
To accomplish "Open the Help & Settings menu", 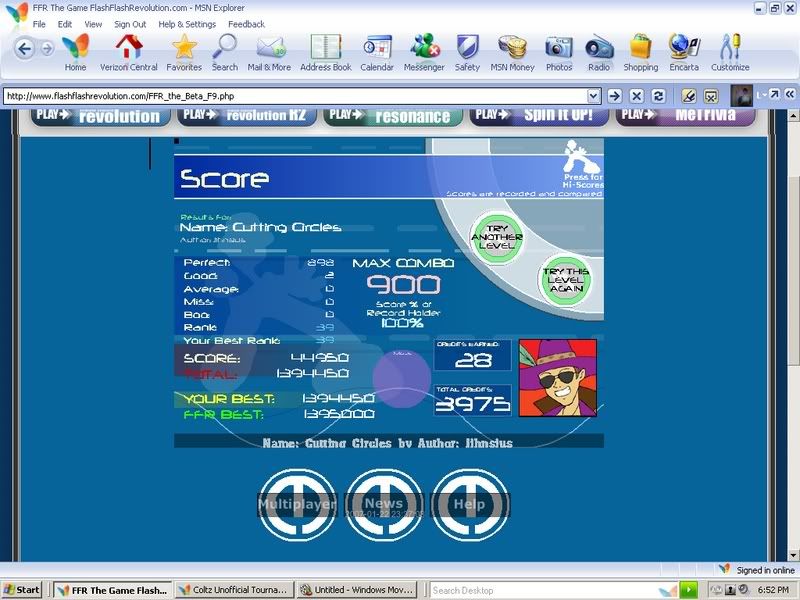I will (x=187, y=24).
